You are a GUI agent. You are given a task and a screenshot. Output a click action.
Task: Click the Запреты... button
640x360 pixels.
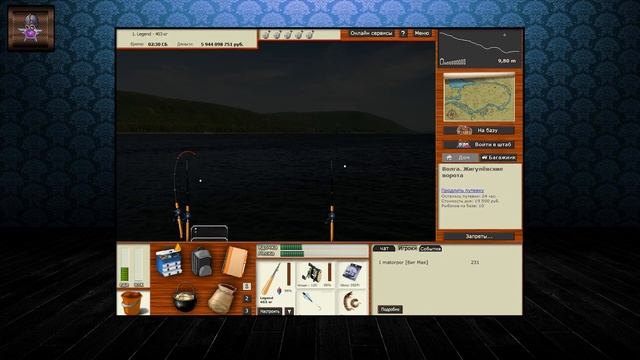(479, 236)
